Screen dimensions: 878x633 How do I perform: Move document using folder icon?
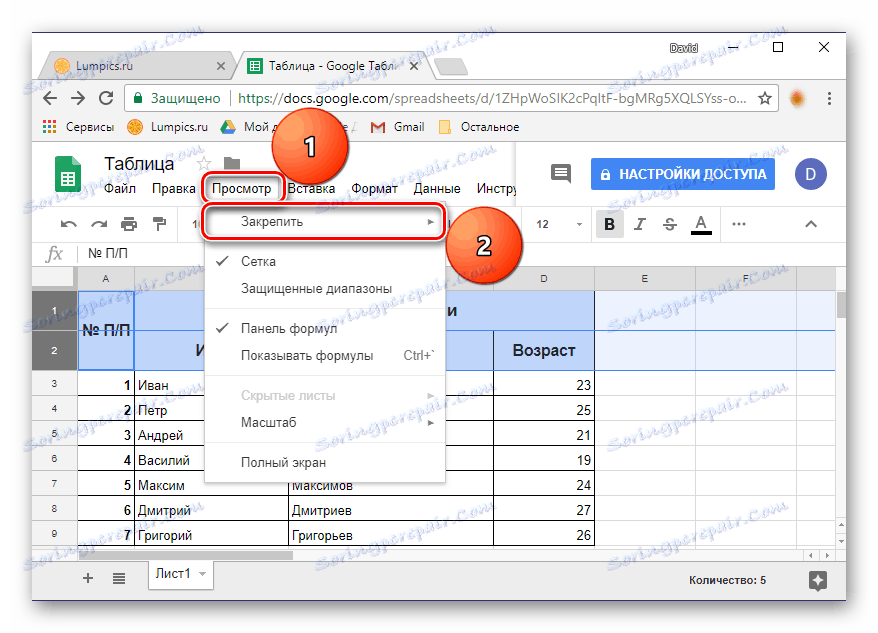[232, 164]
